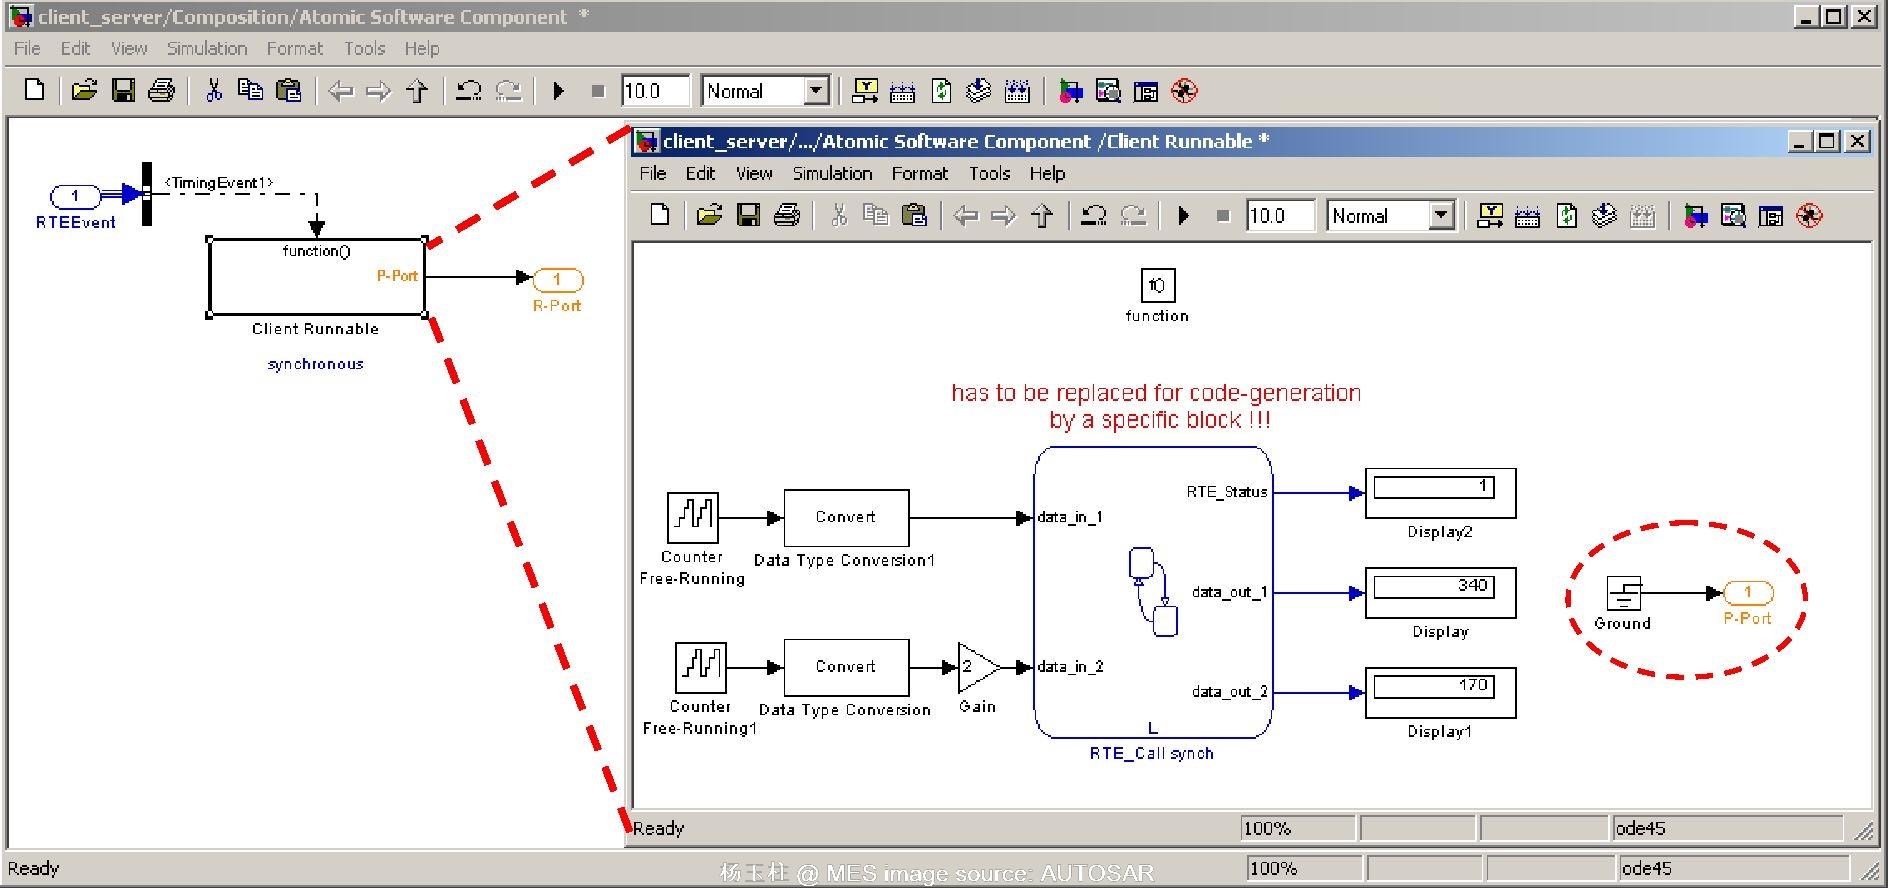This screenshot has width=1888, height=888.
Task: Click Back arrow in outer window toolbar
Action: coord(341,92)
